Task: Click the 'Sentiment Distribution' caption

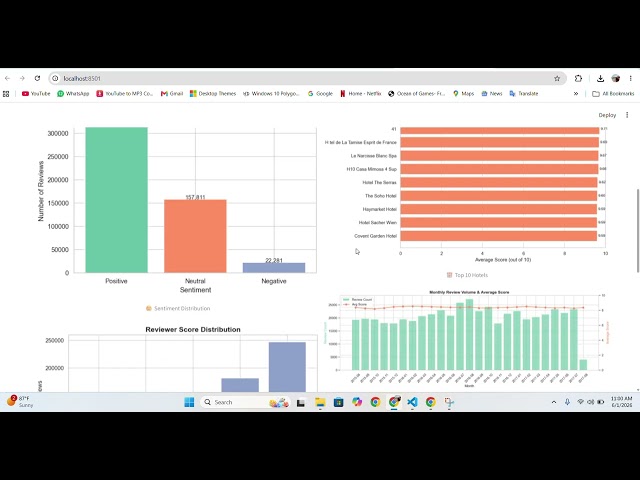Action: (182, 308)
